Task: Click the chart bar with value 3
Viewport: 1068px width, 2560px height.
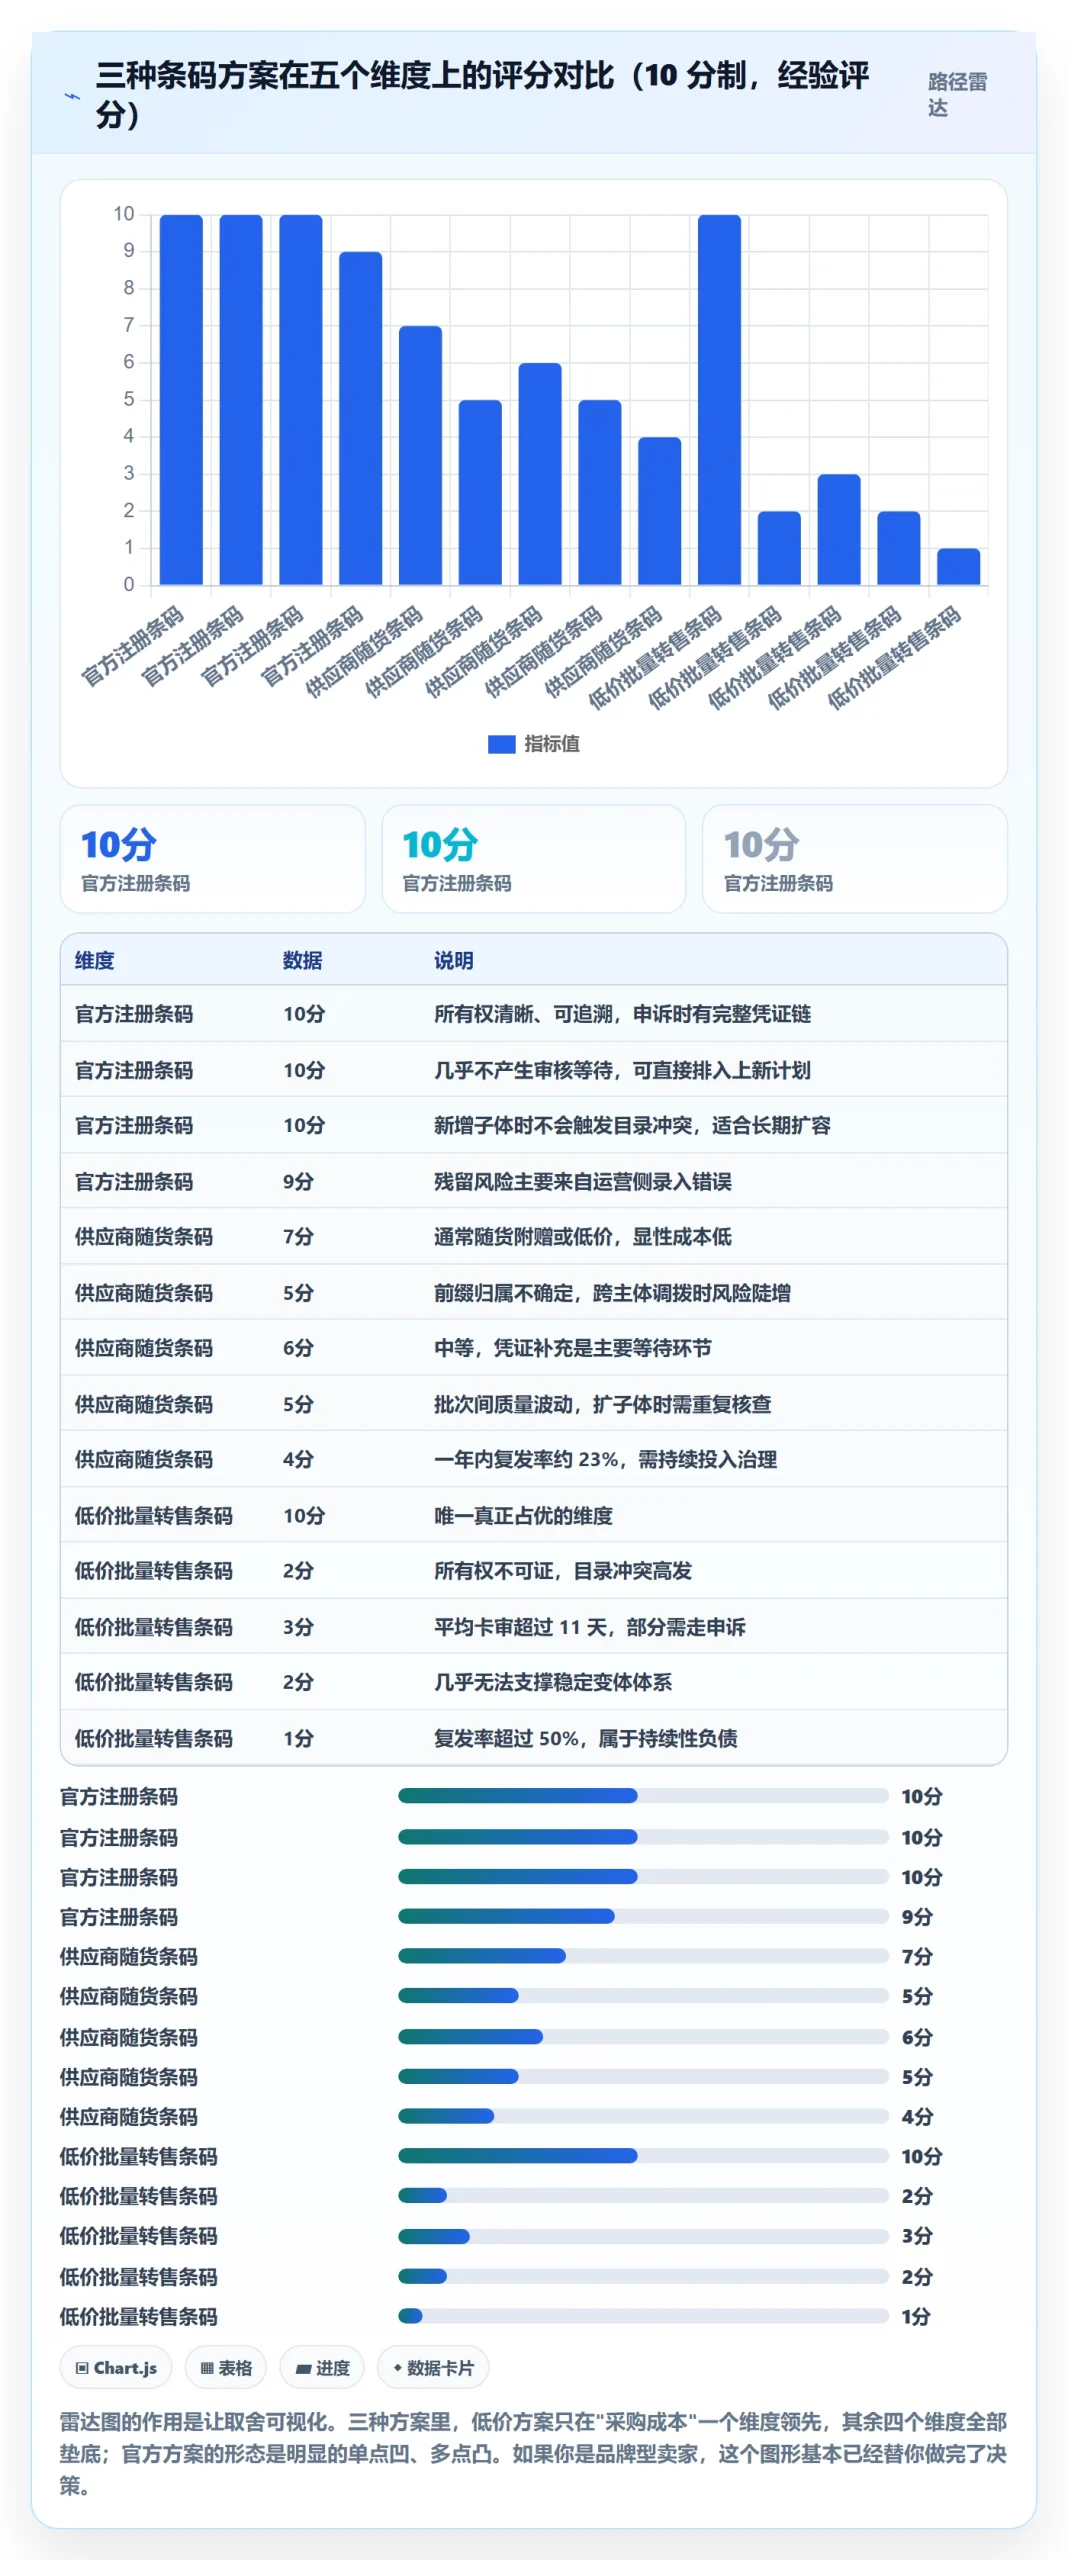Action: point(839,529)
